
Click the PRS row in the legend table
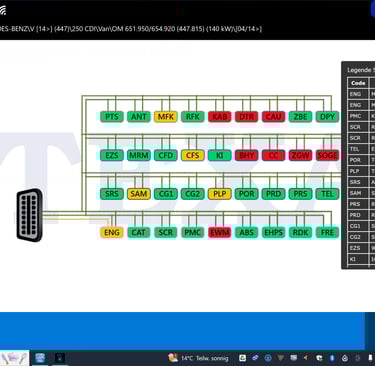(361, 204)
